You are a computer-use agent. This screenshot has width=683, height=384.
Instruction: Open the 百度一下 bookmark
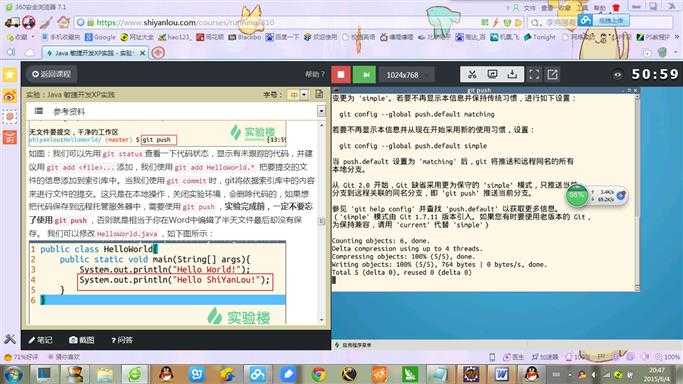click(x=282, y=37)
